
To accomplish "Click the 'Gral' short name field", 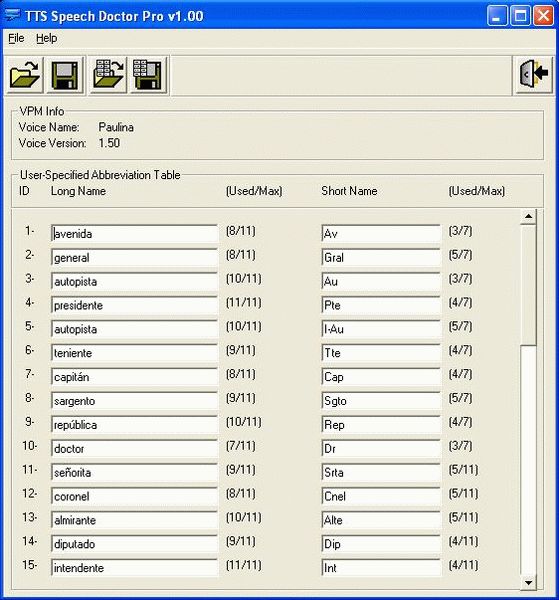I will click(381, 258).
